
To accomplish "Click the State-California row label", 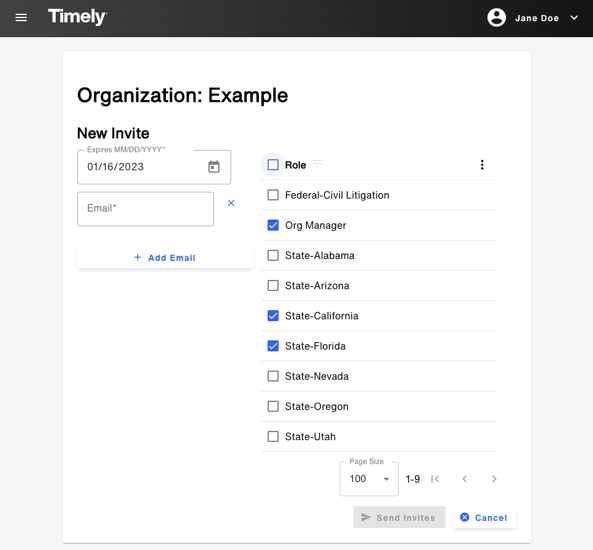I will [321, 316].
